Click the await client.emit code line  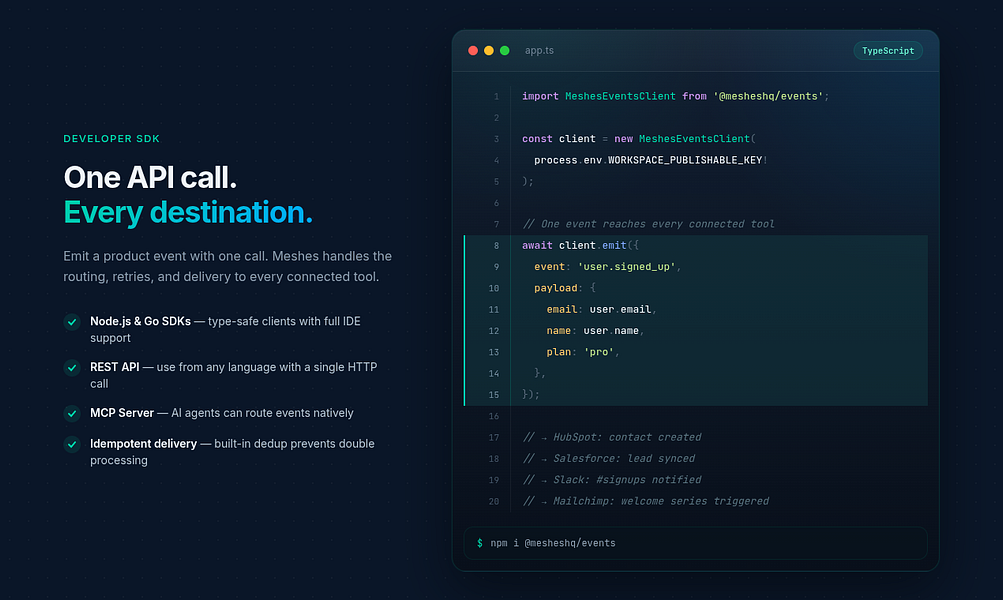[580, 245]
